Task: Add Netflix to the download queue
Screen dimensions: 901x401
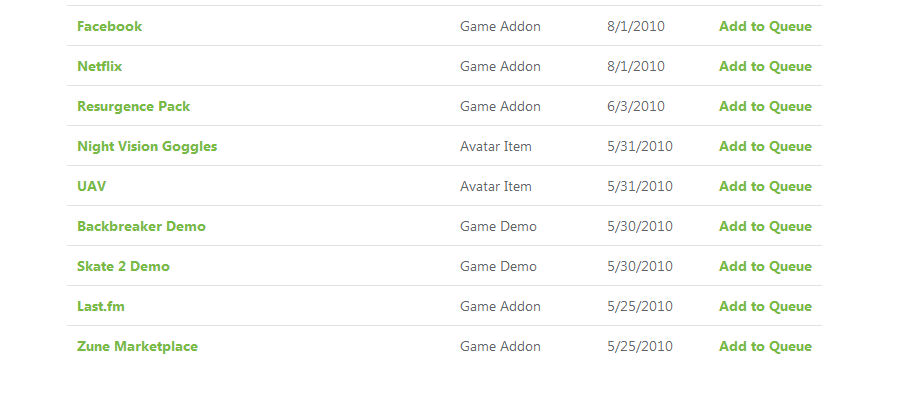Action: point(765,67)
